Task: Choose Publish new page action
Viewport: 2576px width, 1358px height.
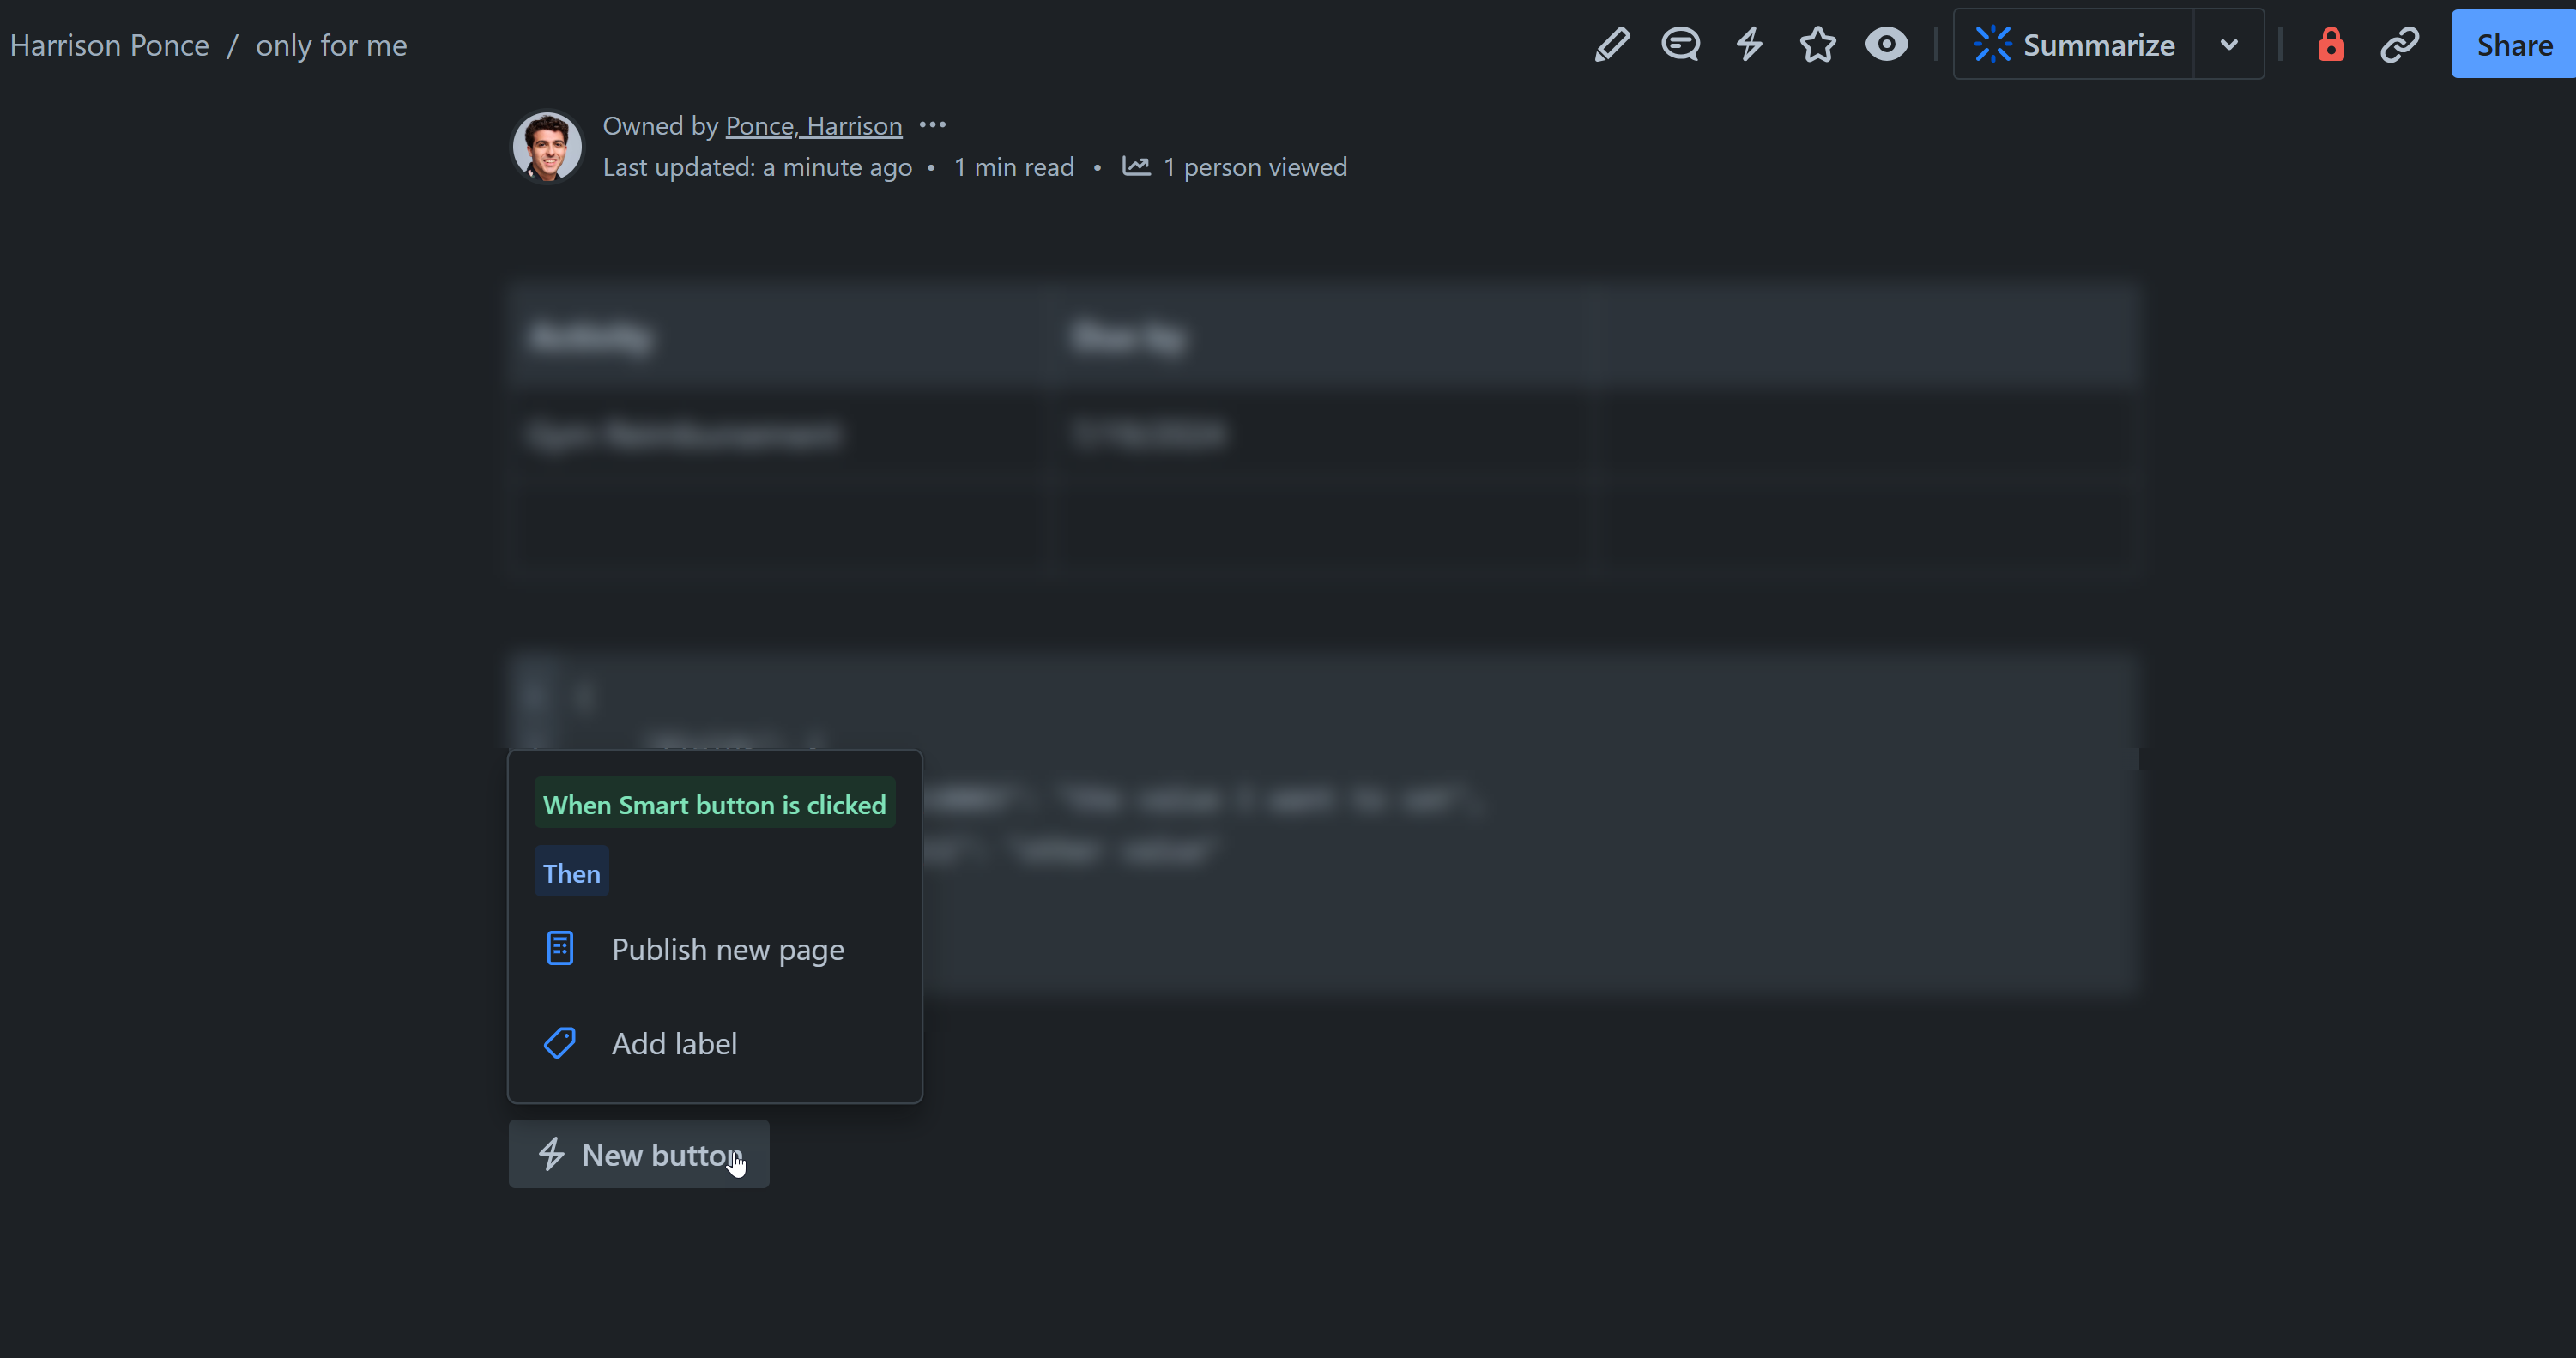Action: point(727,949)
